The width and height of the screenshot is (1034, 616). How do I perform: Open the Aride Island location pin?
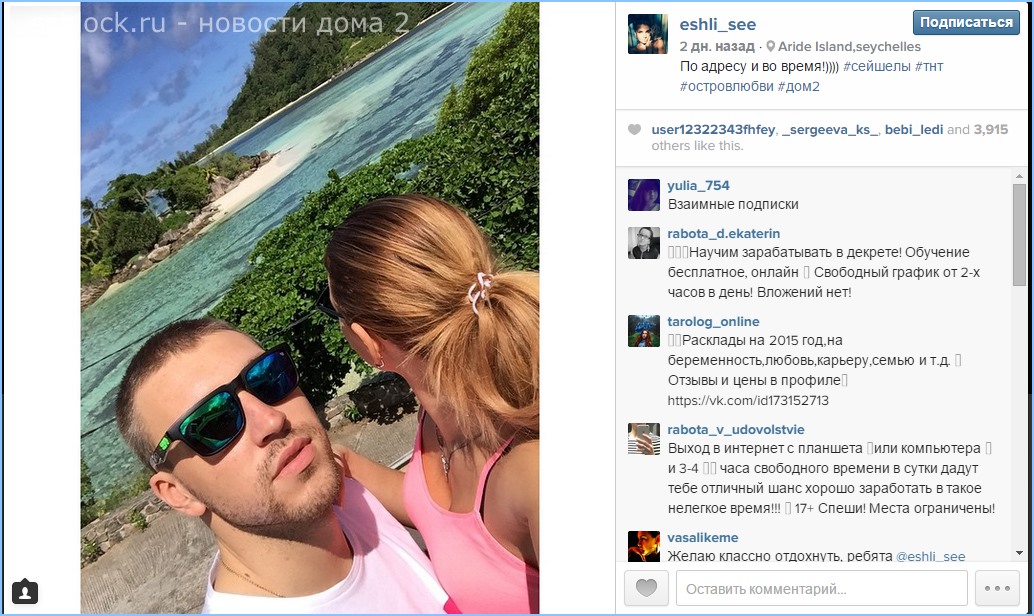coord(770,46)
